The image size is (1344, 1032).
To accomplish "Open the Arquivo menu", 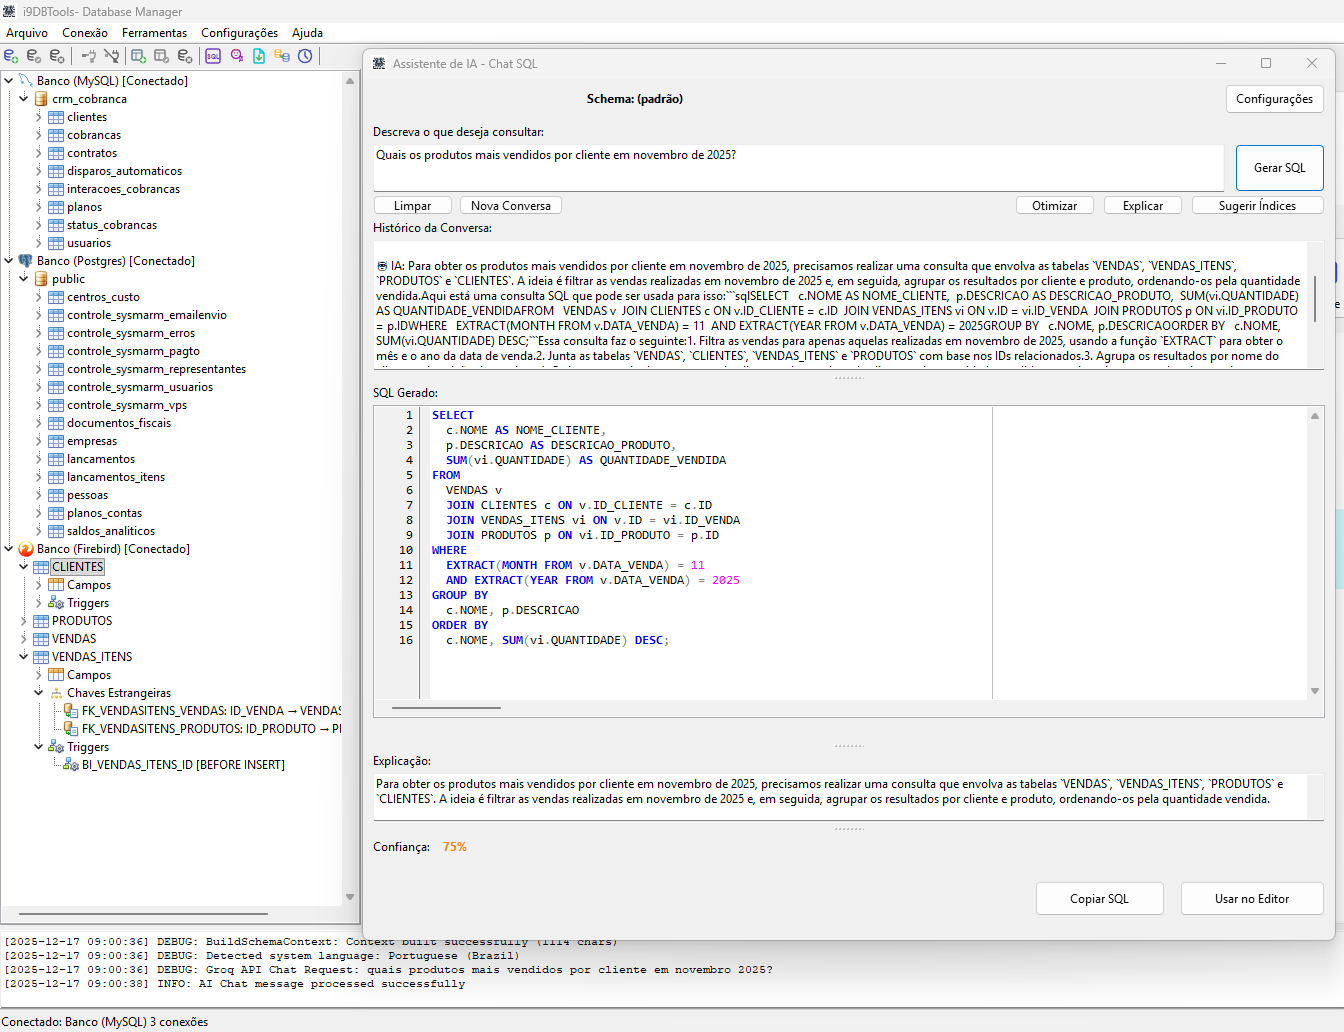I will click(27, 33).
